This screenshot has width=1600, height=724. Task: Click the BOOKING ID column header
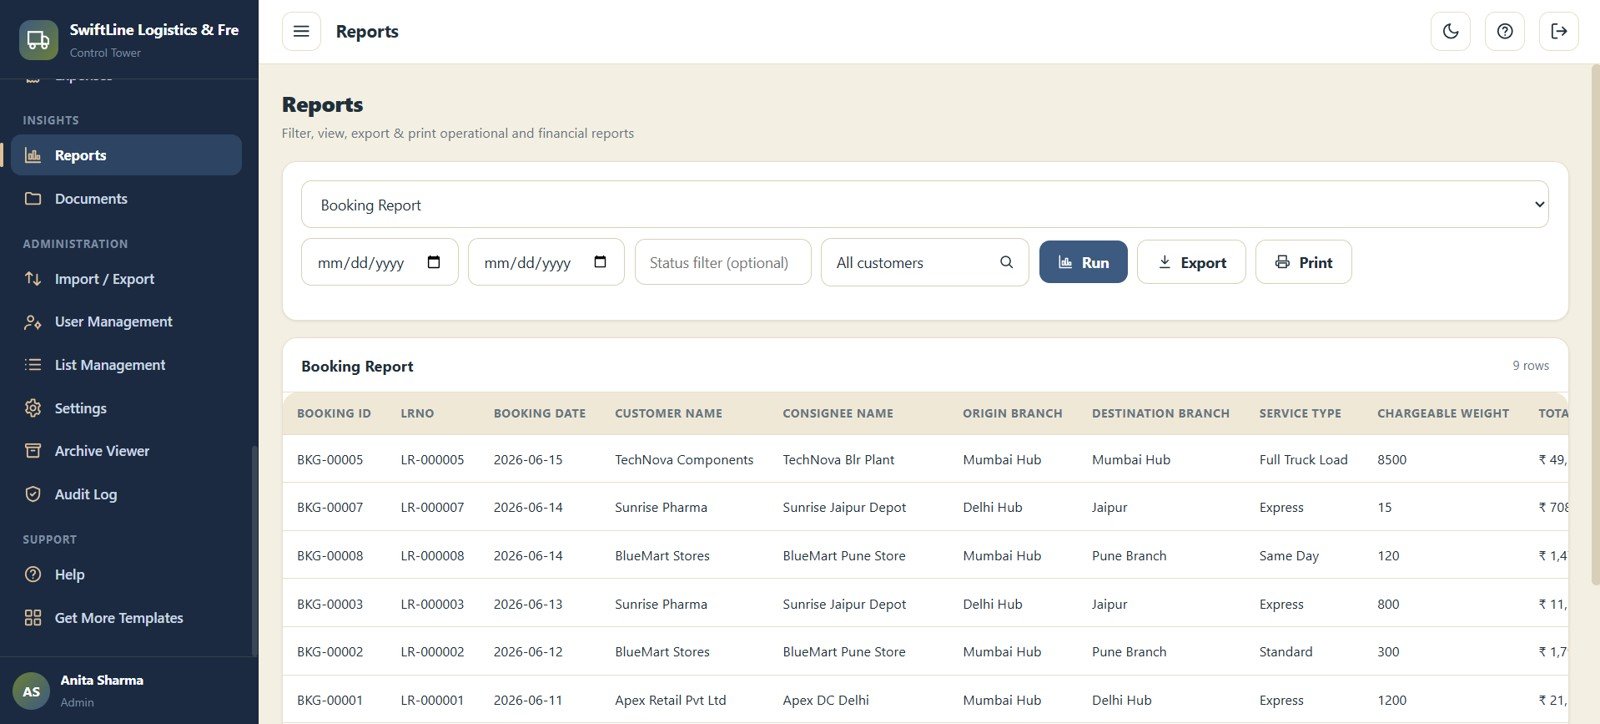[x=334, y=413]
